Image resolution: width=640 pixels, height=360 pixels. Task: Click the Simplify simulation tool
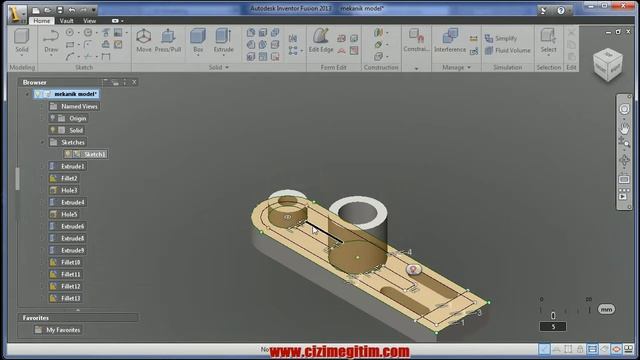coord(501,38)
